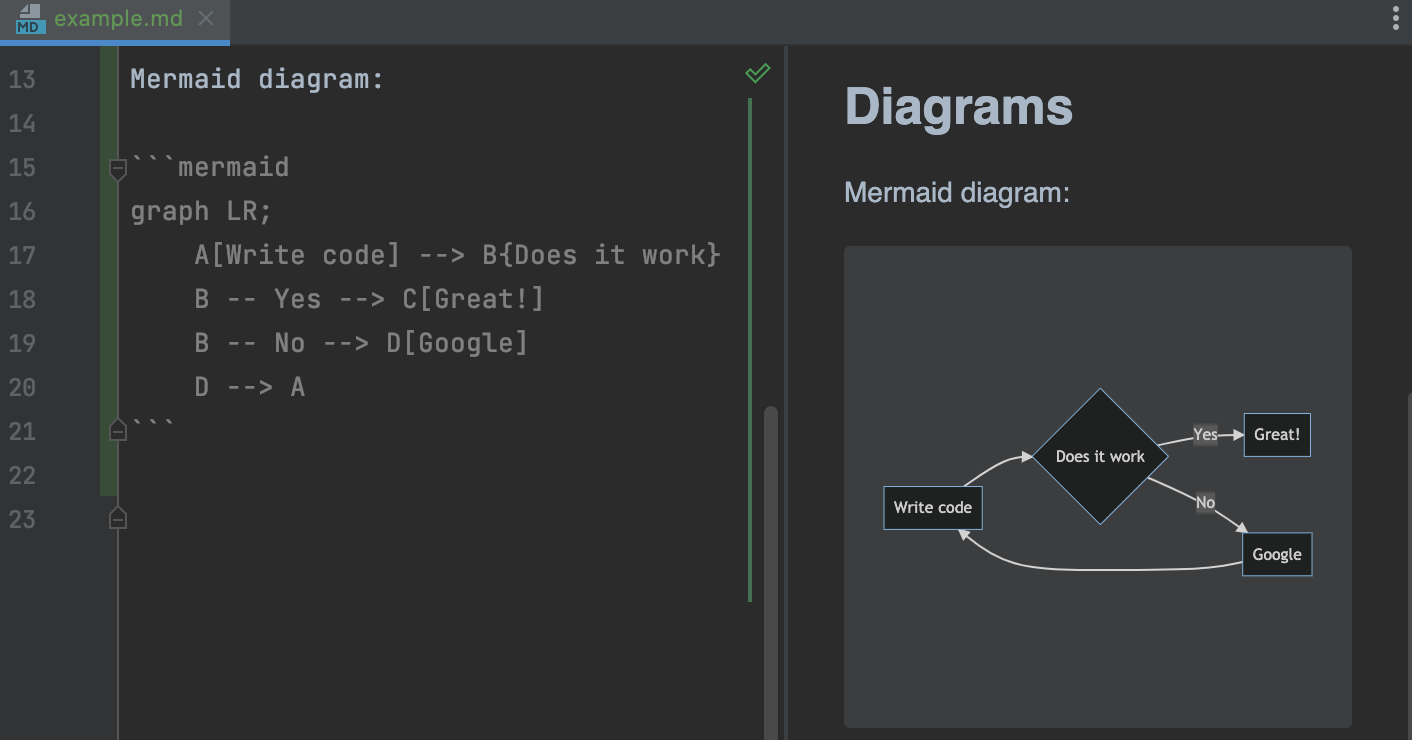
Task: Click line number 16 in gutter
Action: (x=22, y=211)
